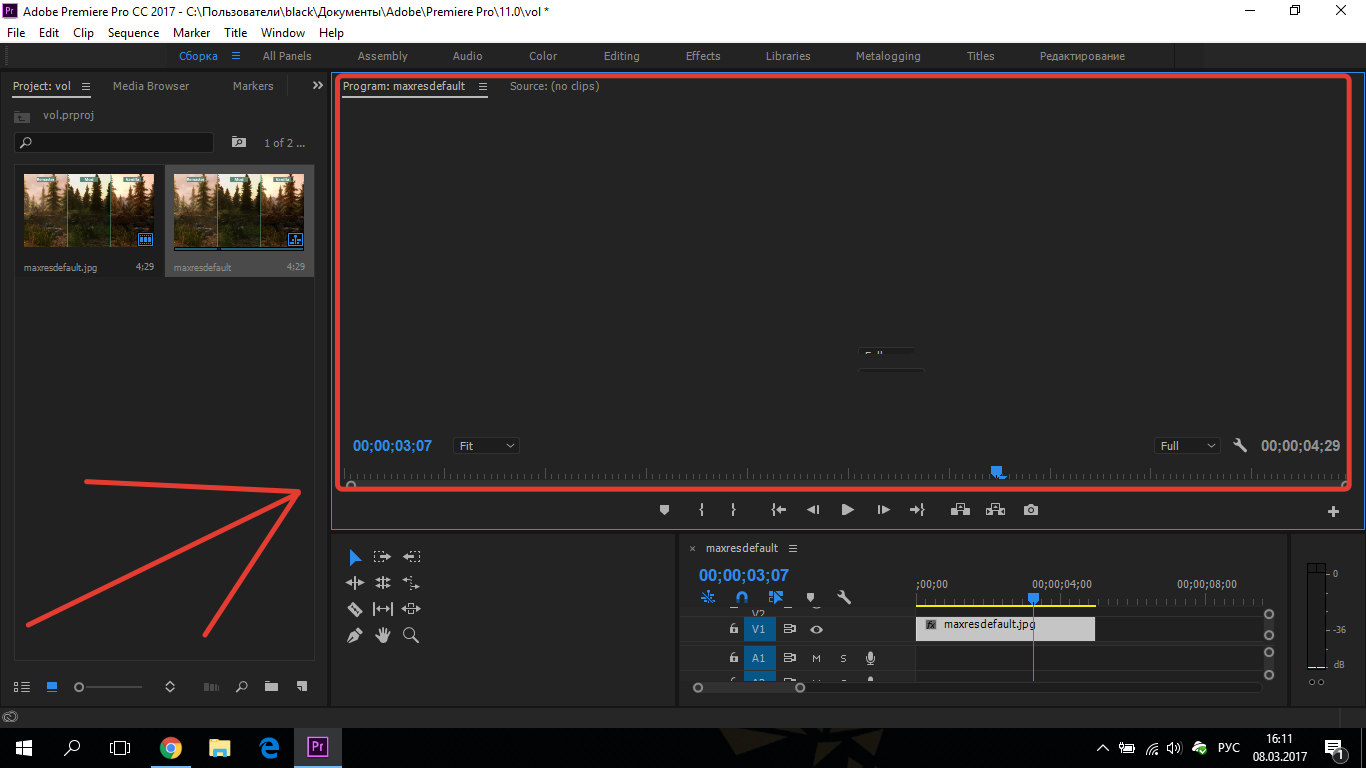The image size is (1366, 768).
Task: Select the Selection tool arrow
Action: [x=355, y=557]
